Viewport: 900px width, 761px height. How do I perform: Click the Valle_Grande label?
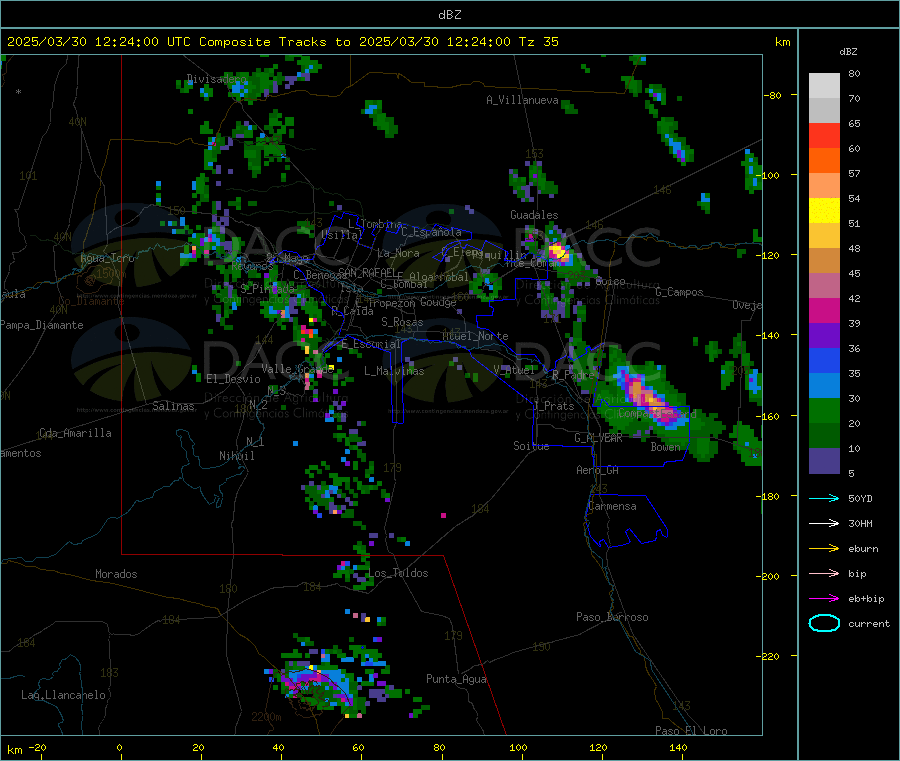[x=297, y=369]
